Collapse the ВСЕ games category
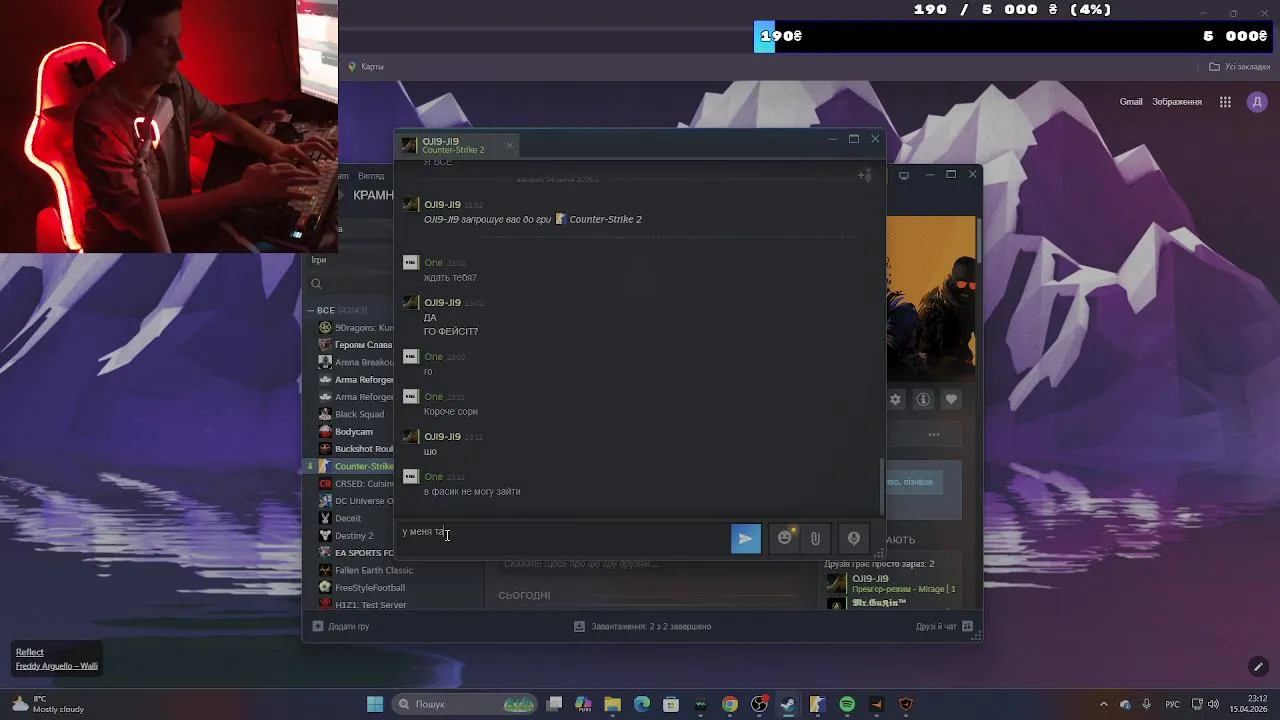This screenshot has height=720, width=1280. coord(312,310)
